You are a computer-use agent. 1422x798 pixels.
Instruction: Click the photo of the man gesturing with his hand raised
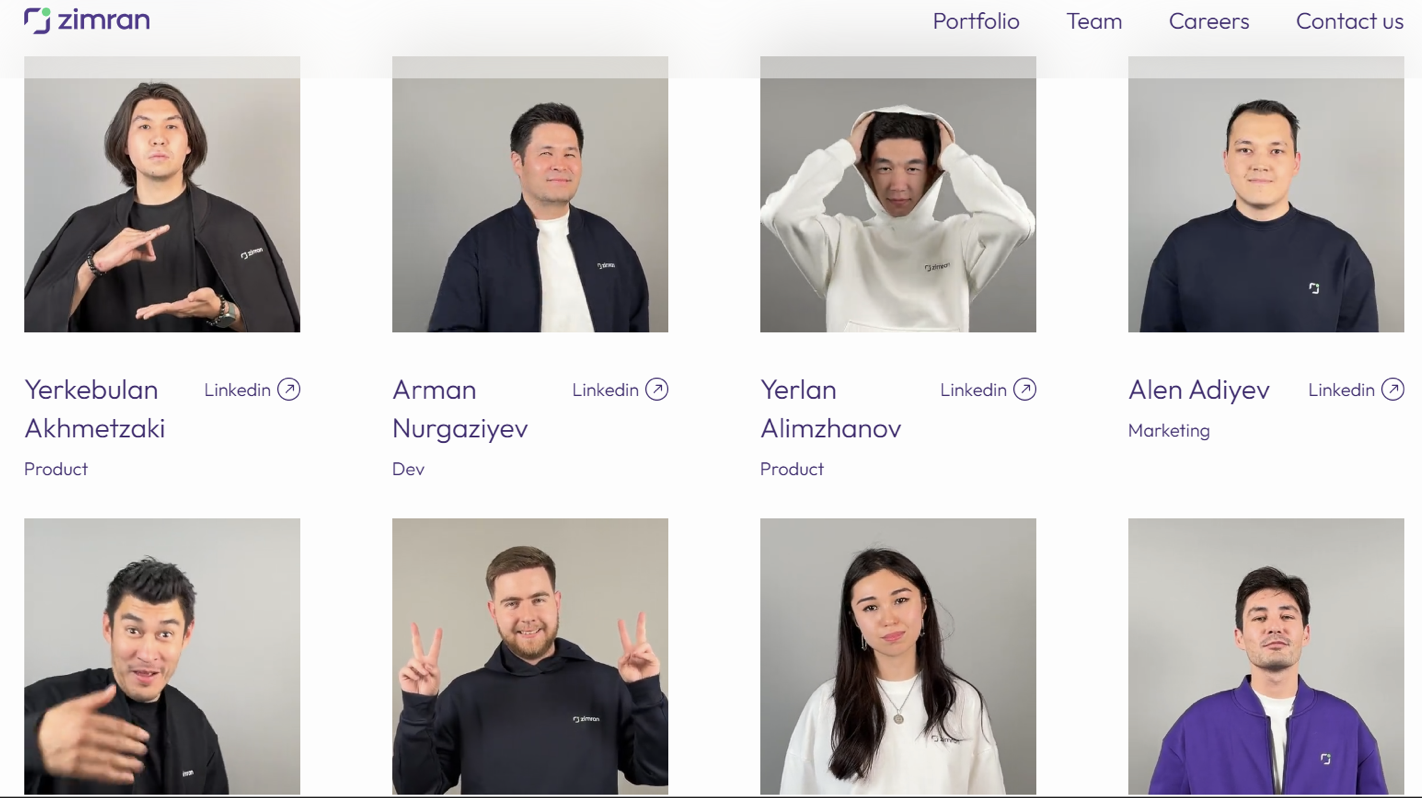coord(162,656)
